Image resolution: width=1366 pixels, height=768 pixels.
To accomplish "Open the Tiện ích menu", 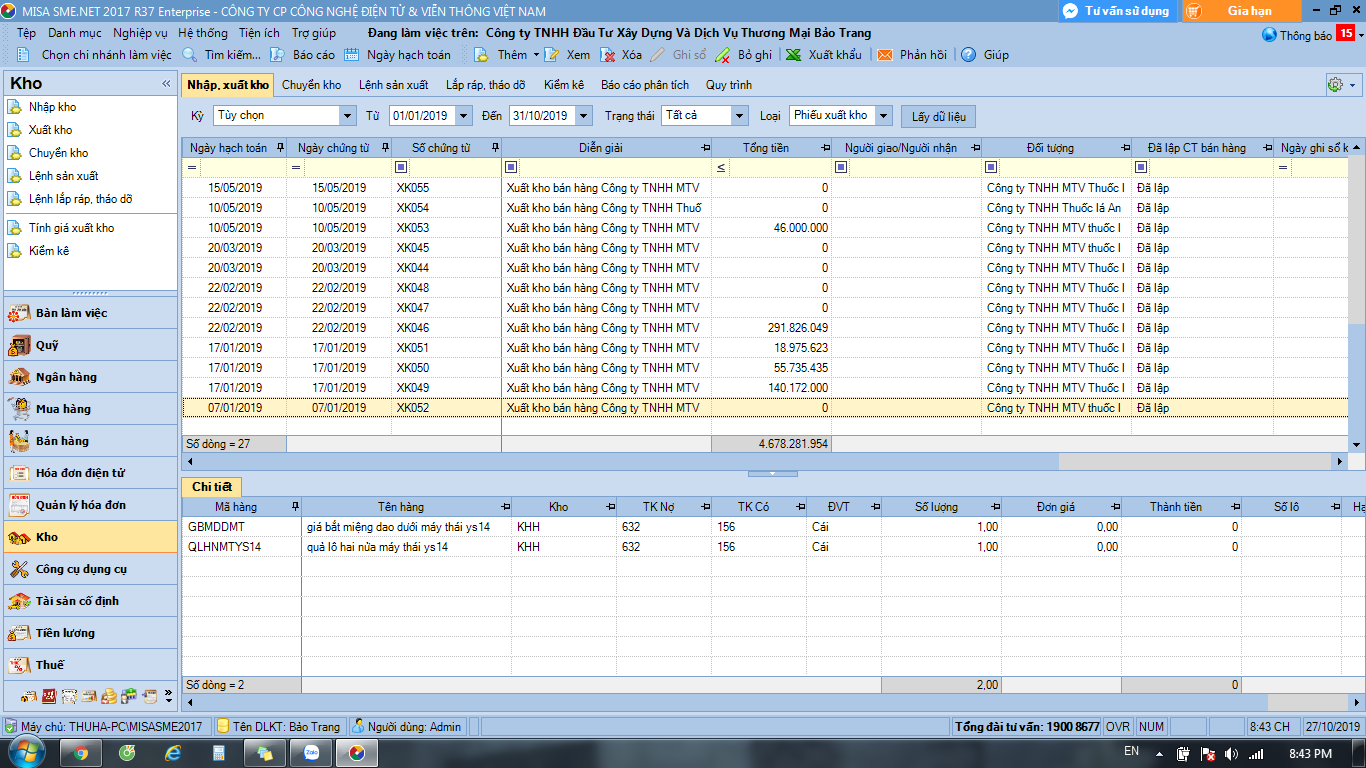I will pyautogui.click(x=259, y=33).
